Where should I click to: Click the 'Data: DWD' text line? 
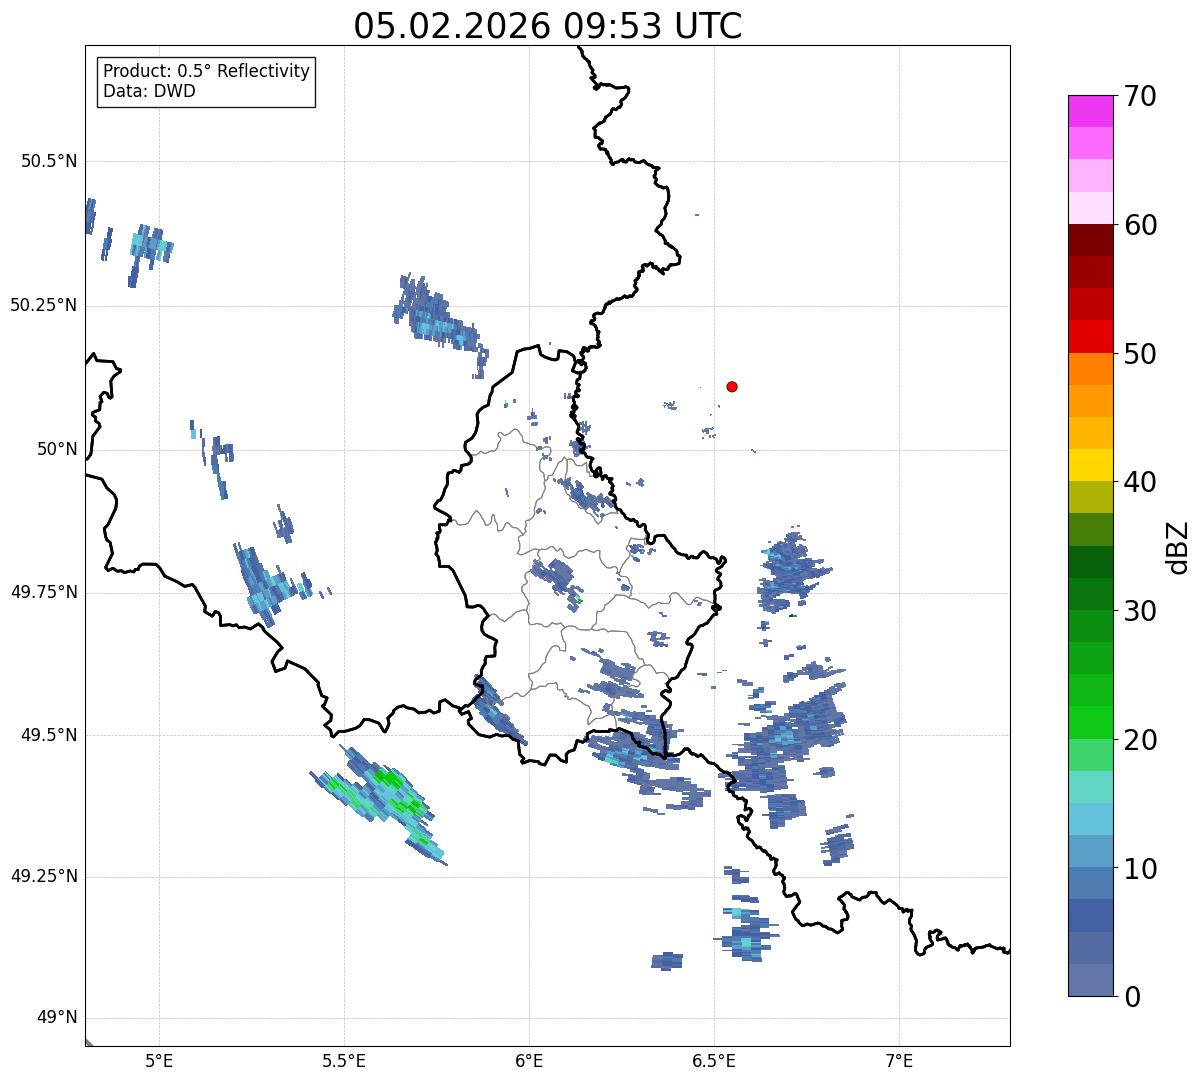pyautogui.click(x=149, y=91)
